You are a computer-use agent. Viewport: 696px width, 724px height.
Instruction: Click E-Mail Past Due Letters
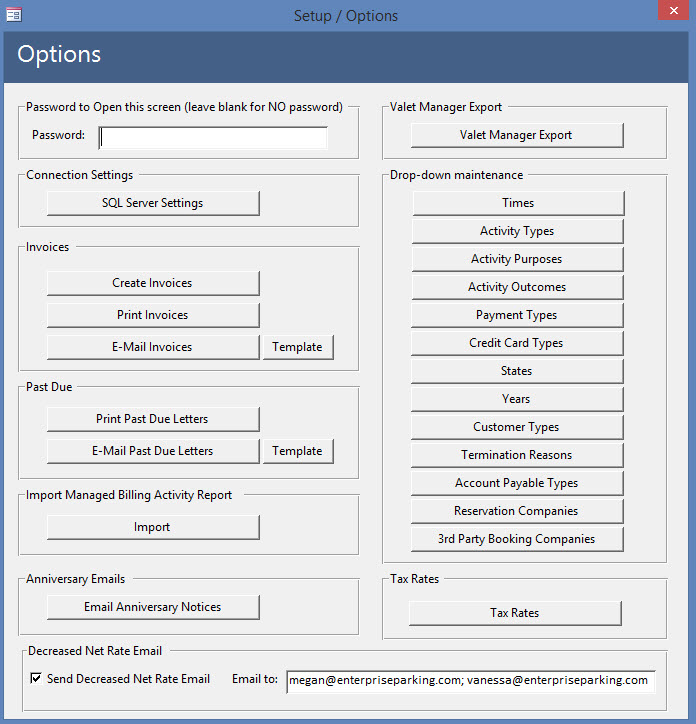click(x=153, y=451)
